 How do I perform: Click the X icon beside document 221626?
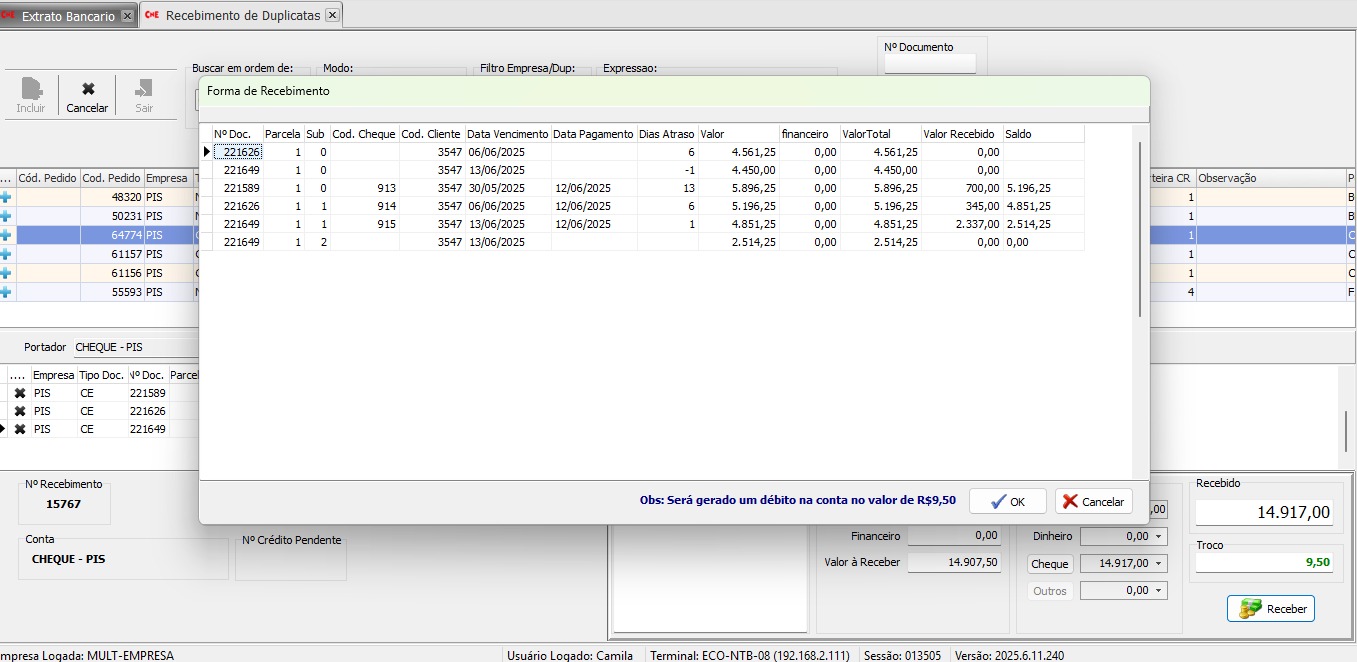(20, 411)
